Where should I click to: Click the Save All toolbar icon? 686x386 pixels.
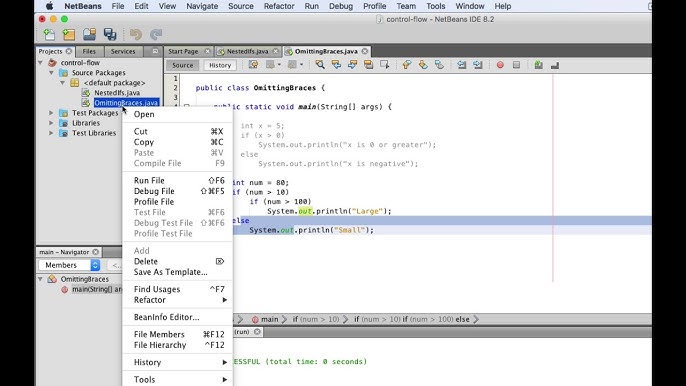click(x=110, y=34)
